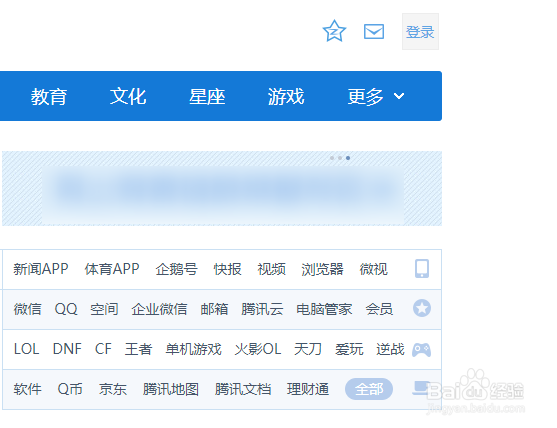Viewport: 557px width, 428px height.
Task: Open the 快报 link
Action: tap(228, 269)
